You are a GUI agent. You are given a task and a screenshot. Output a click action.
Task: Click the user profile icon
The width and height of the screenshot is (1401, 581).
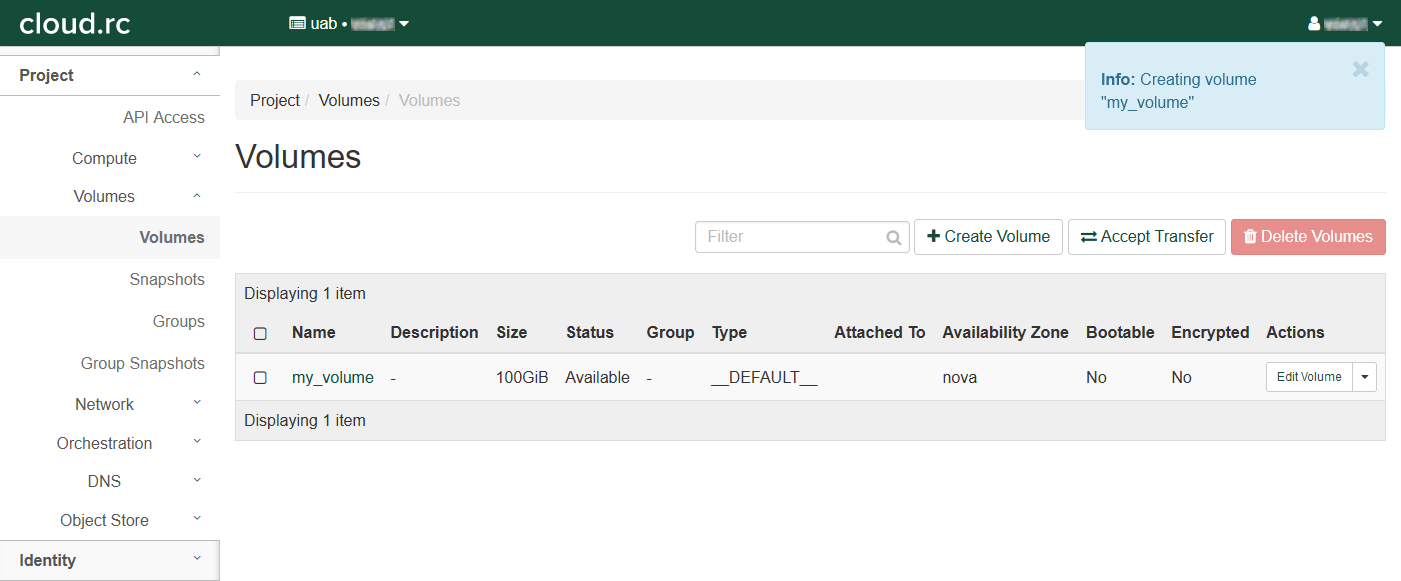pyautogui.click(x=1314, y=24)
